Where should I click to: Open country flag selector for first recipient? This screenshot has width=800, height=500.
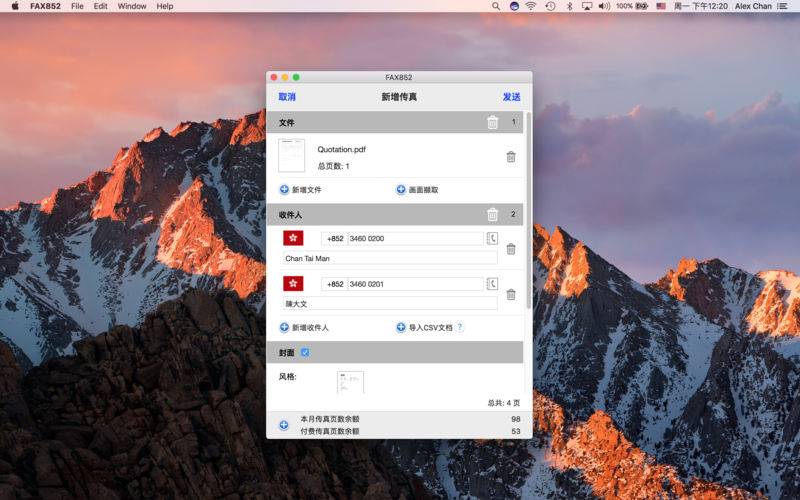pos(293,239)
